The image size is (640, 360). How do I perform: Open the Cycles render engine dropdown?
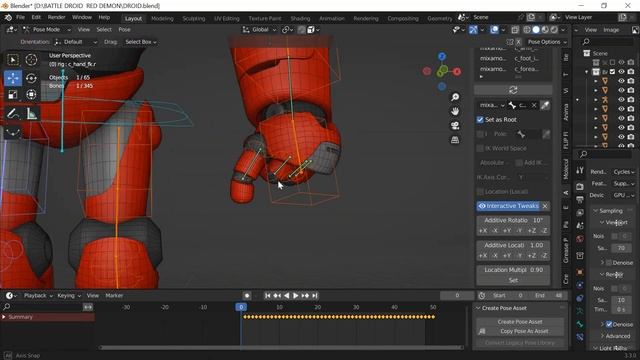(624, 172)
